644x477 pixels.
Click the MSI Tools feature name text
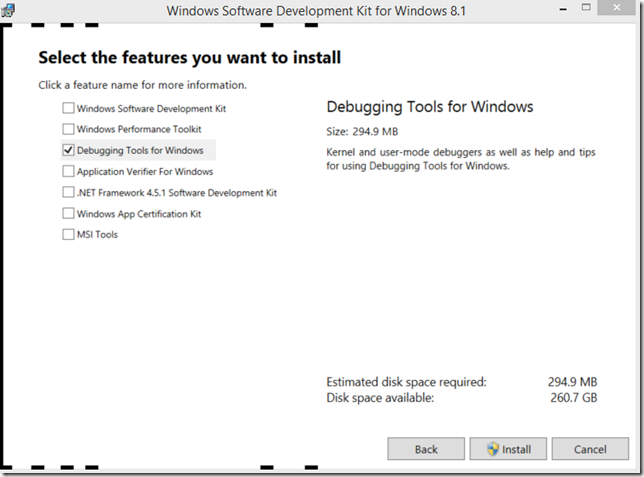click(97, 234)
